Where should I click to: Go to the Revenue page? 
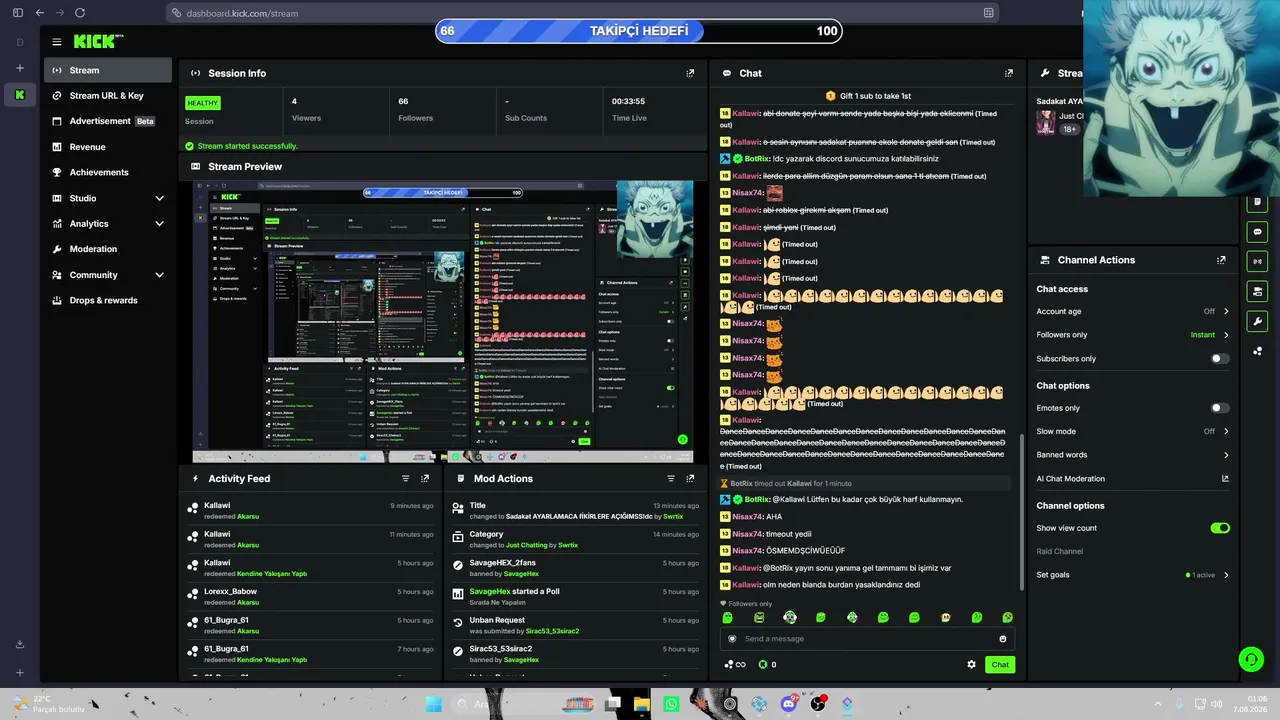tap(108, 147)
